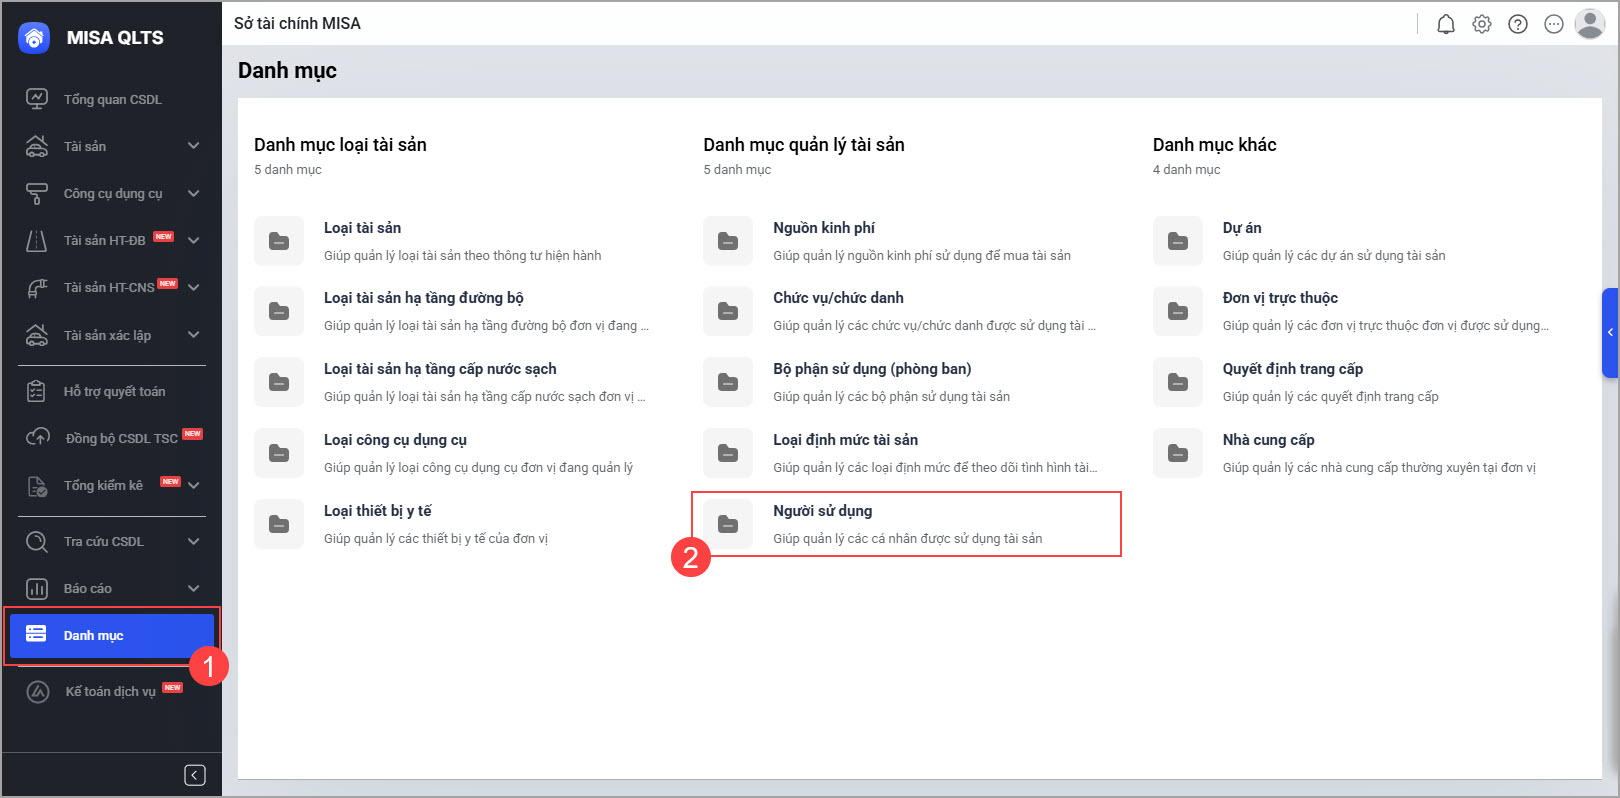Open the chat bubble icon in header
This screenshot has width=1620, height=798.
point(1553,24)
